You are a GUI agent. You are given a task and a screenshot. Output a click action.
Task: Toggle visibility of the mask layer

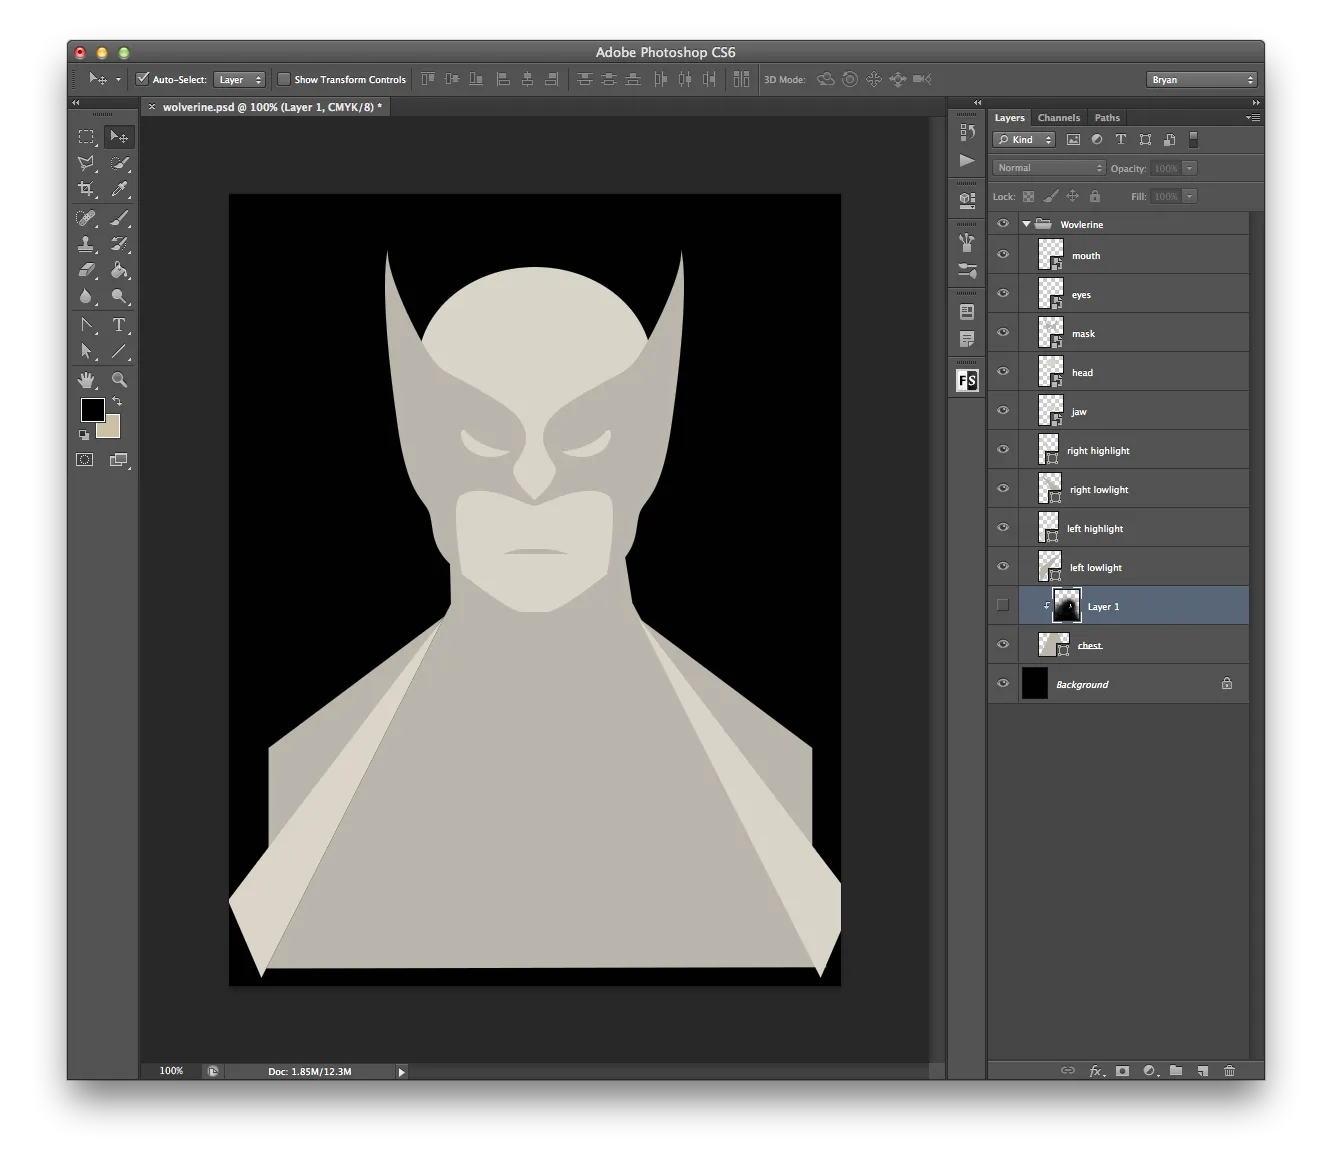pos(1003,333)
